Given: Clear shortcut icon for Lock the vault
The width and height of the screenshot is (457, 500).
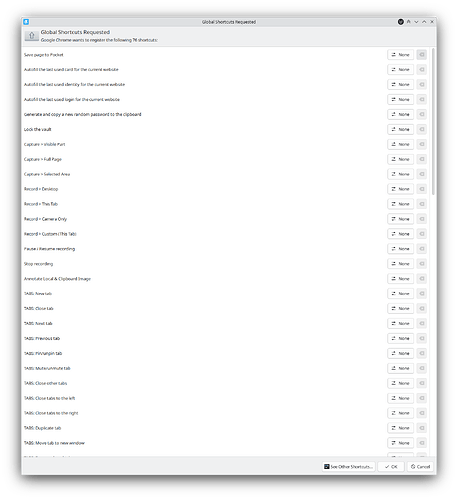Looking at the screenshot, I should (422, 129).
